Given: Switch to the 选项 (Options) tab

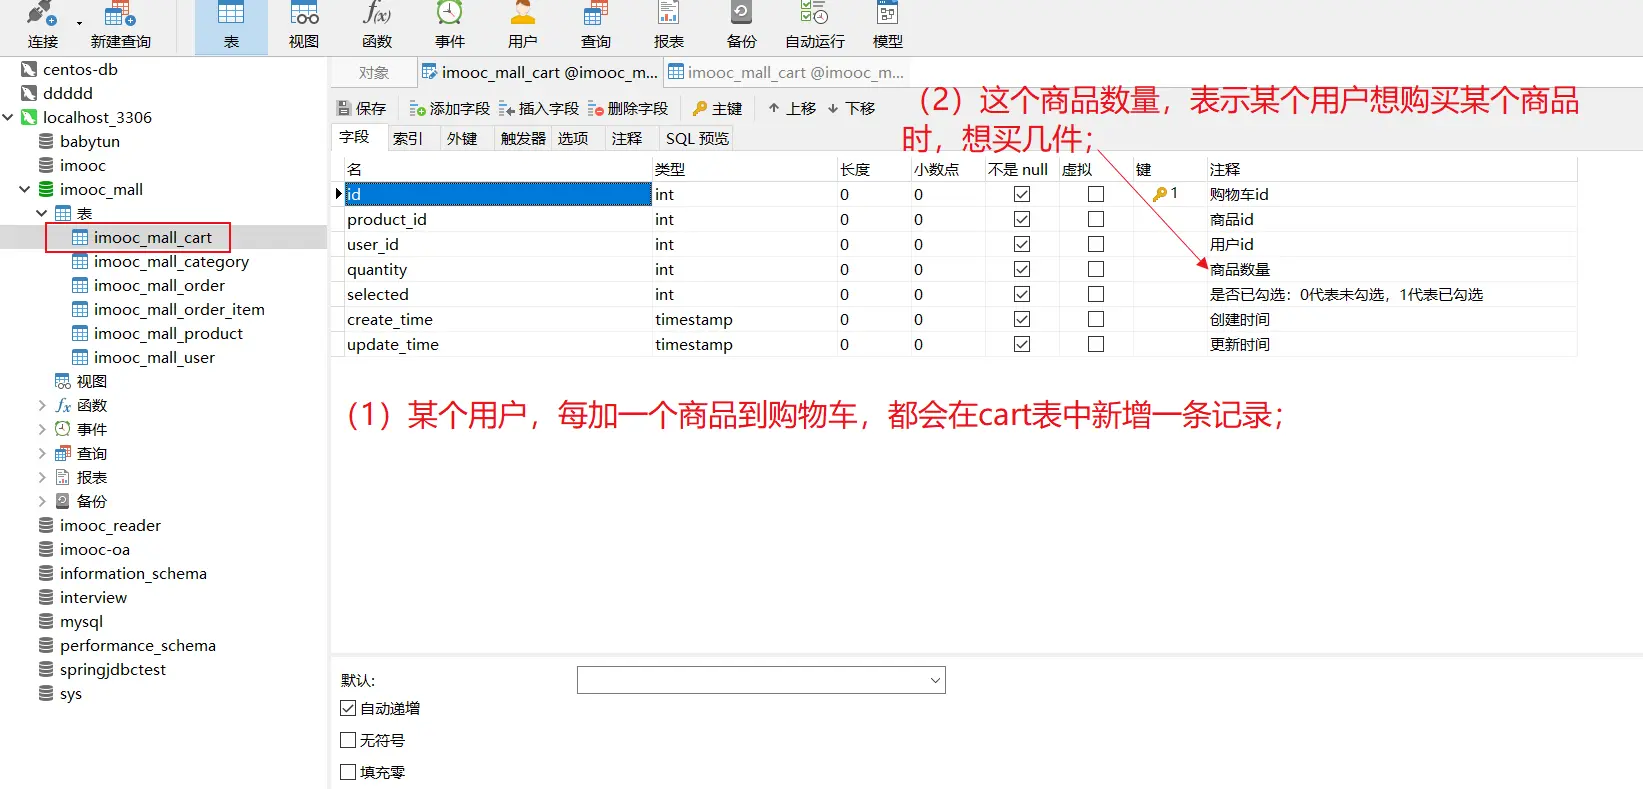Looking at the screenshot, I should [x=573, y=138].
